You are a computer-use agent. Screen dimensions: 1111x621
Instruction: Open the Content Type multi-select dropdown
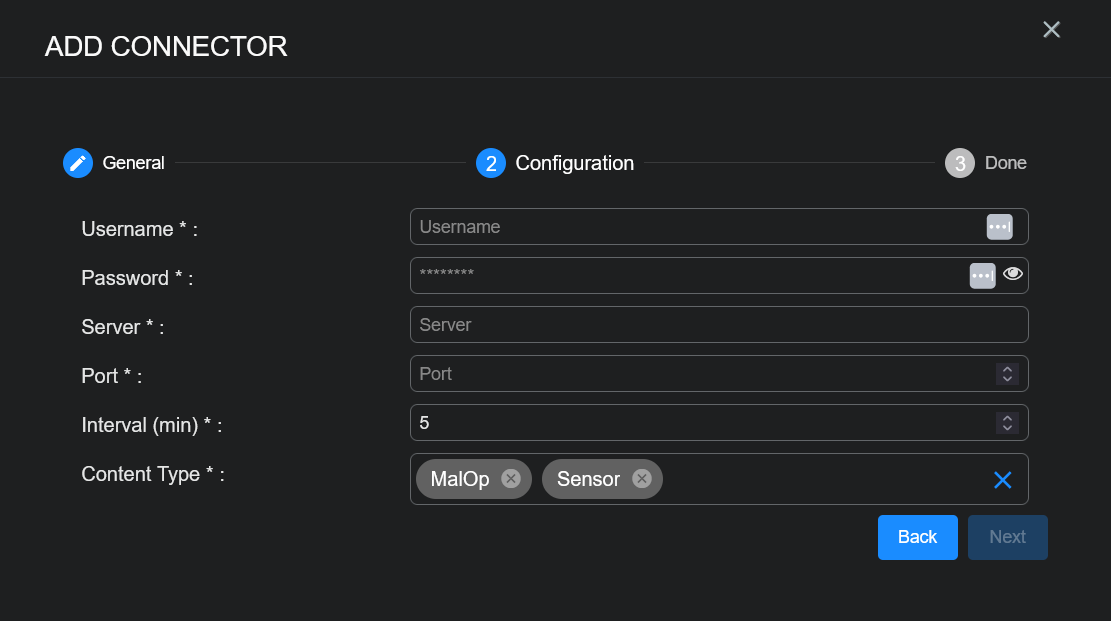tap(820, 480)
